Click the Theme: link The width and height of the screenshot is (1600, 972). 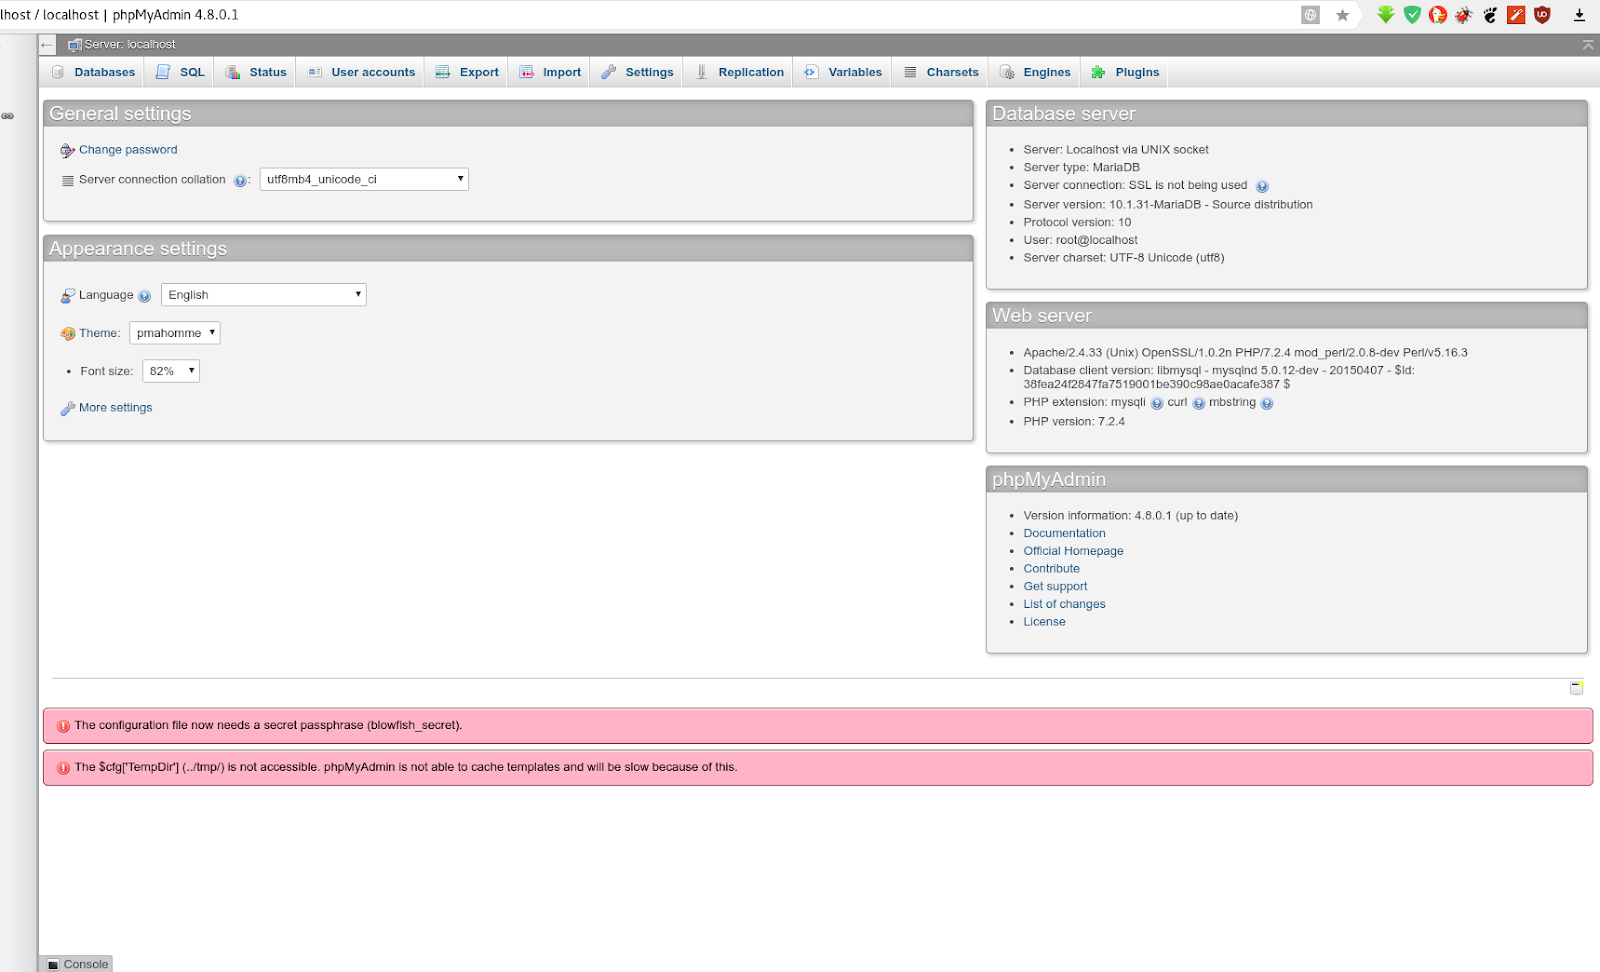(x=100, y=333)
